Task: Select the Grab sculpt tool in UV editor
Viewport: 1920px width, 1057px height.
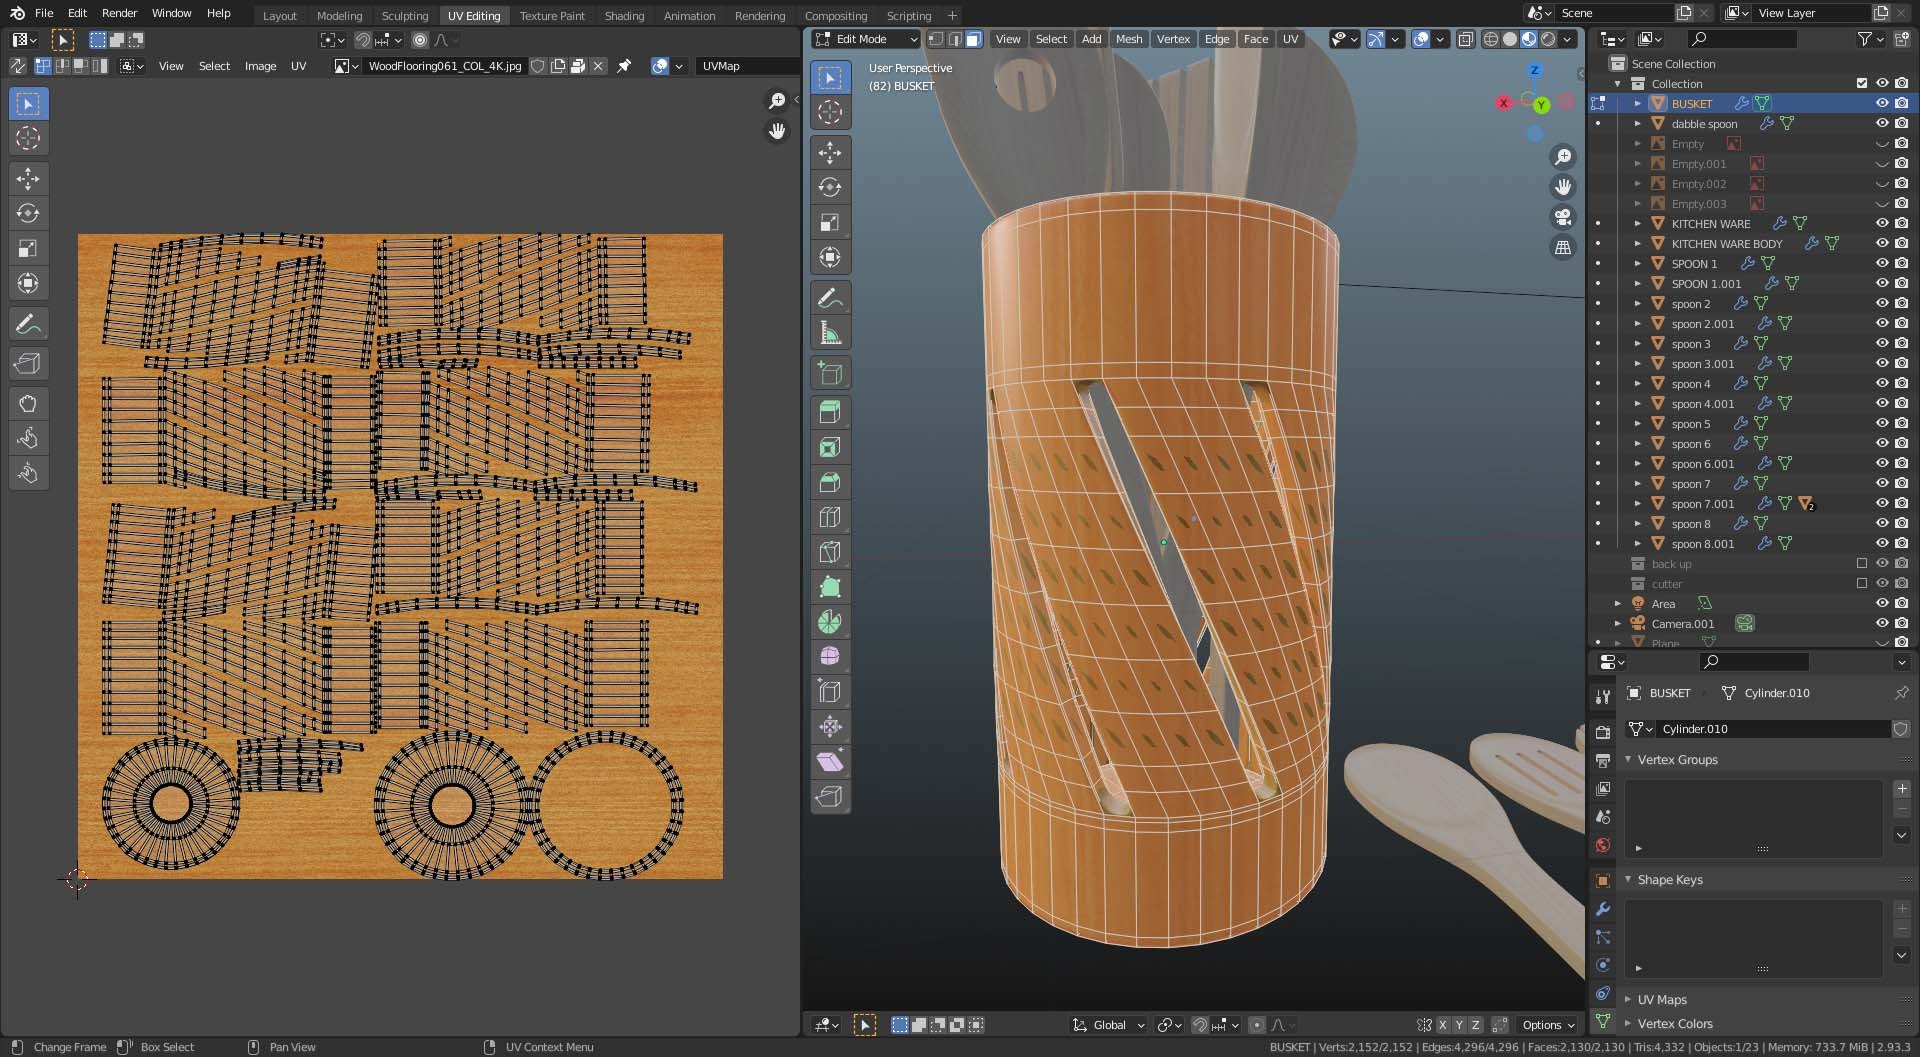Action: (x=28, y=404)
